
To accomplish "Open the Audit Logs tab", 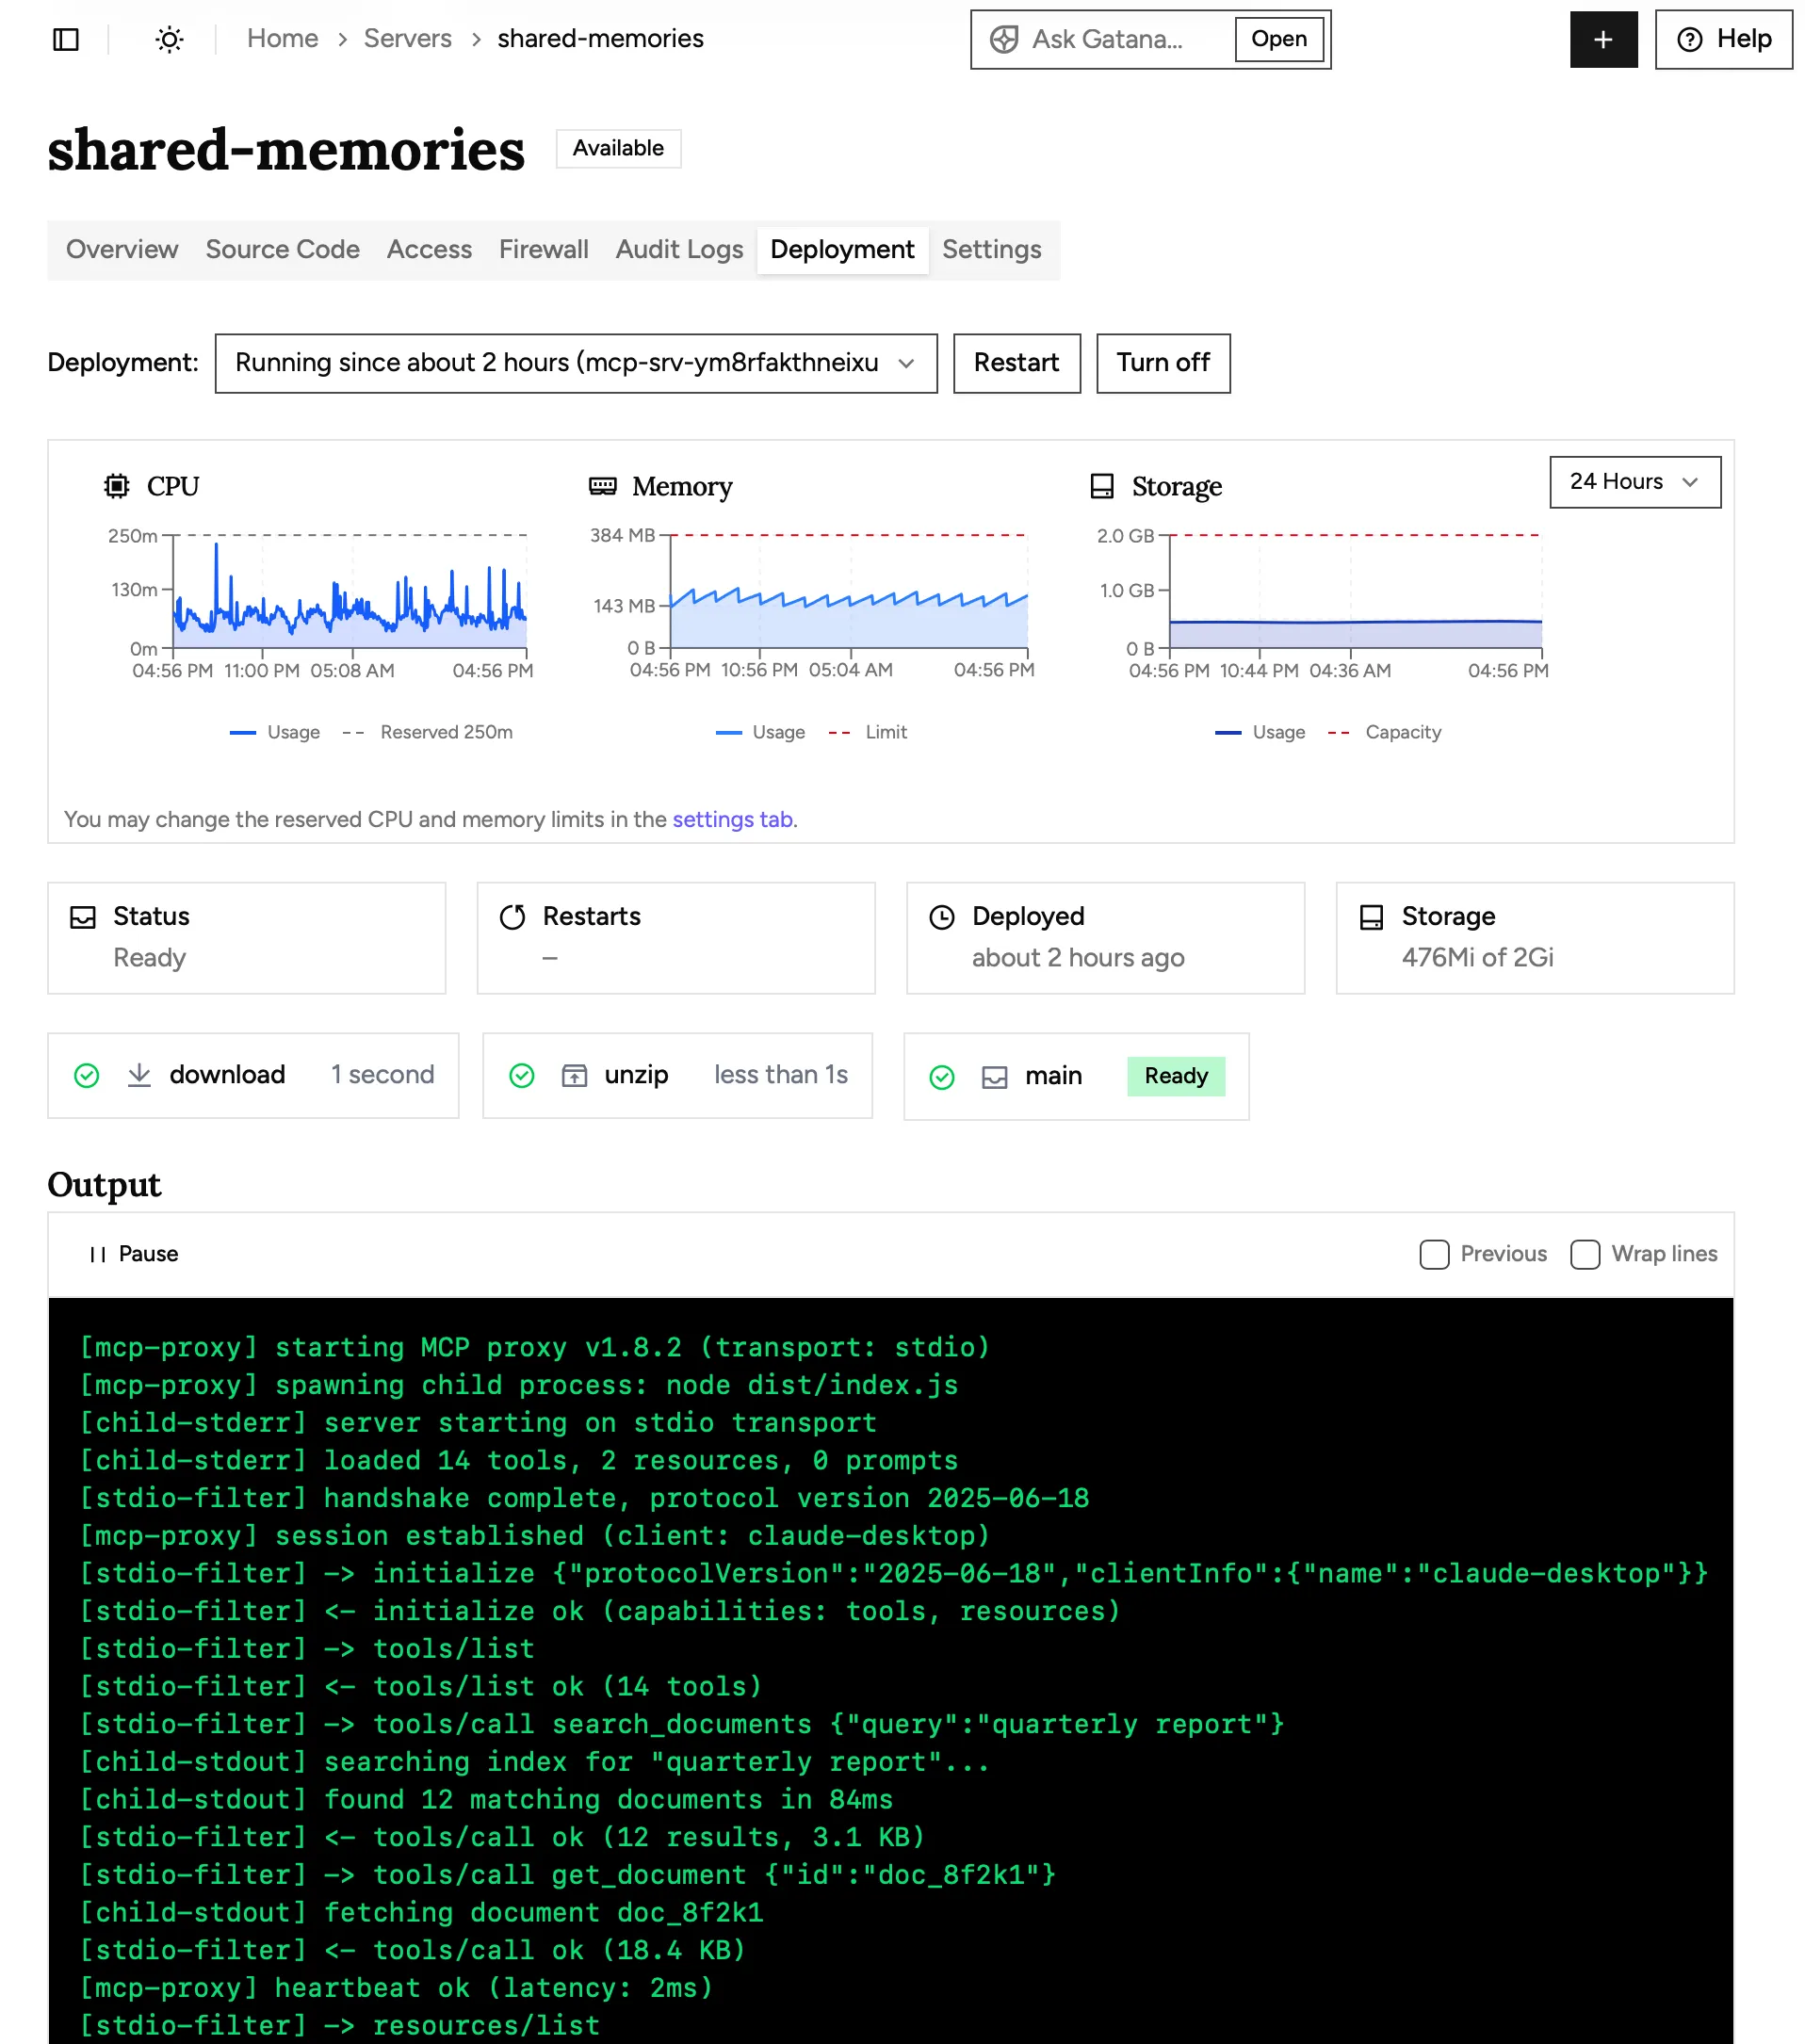I will pyautogui.click(x=679, y=250).
